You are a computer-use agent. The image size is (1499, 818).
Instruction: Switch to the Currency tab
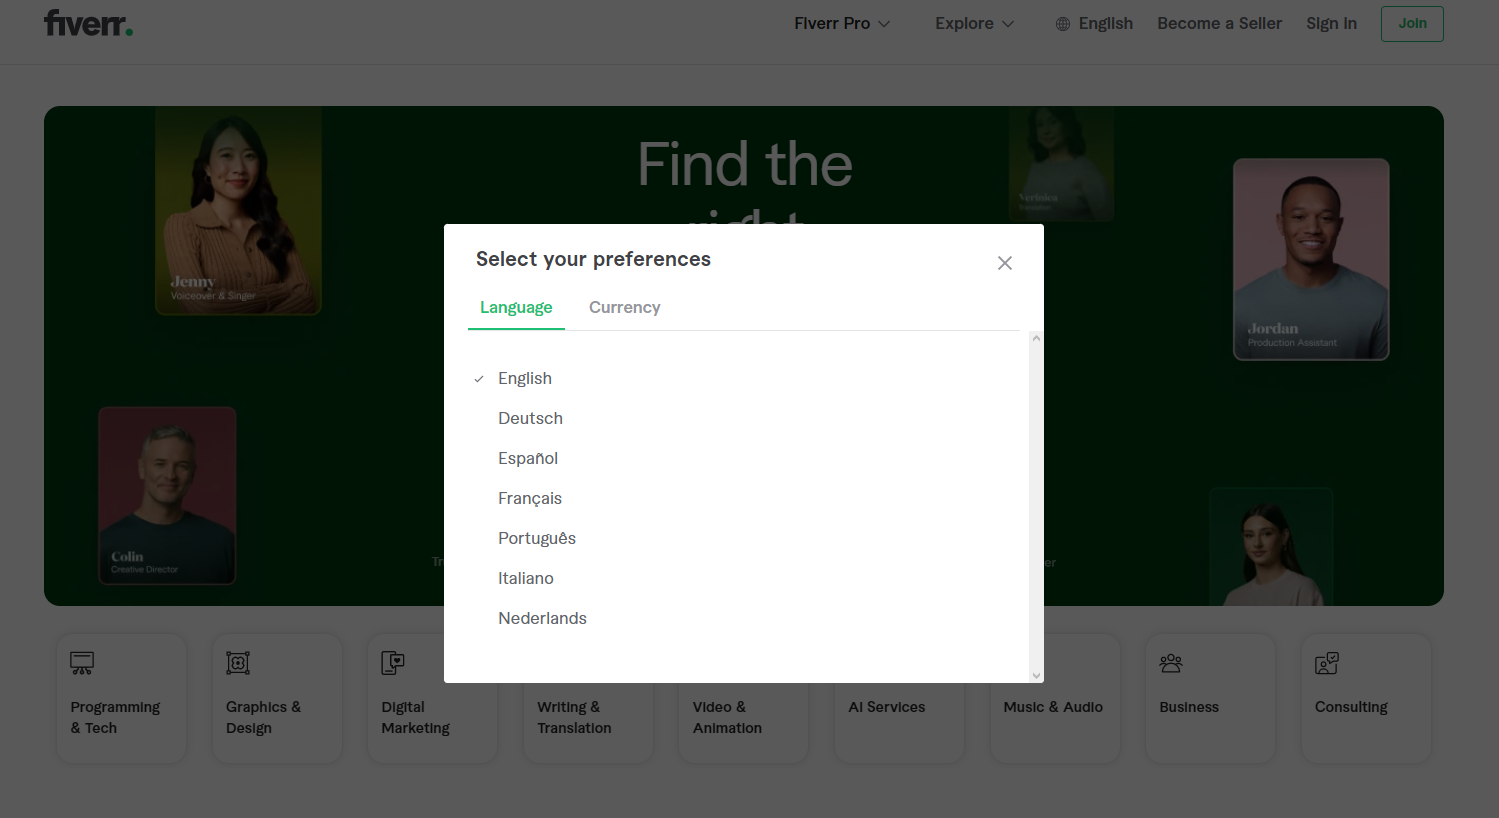[x=624, y=307]
